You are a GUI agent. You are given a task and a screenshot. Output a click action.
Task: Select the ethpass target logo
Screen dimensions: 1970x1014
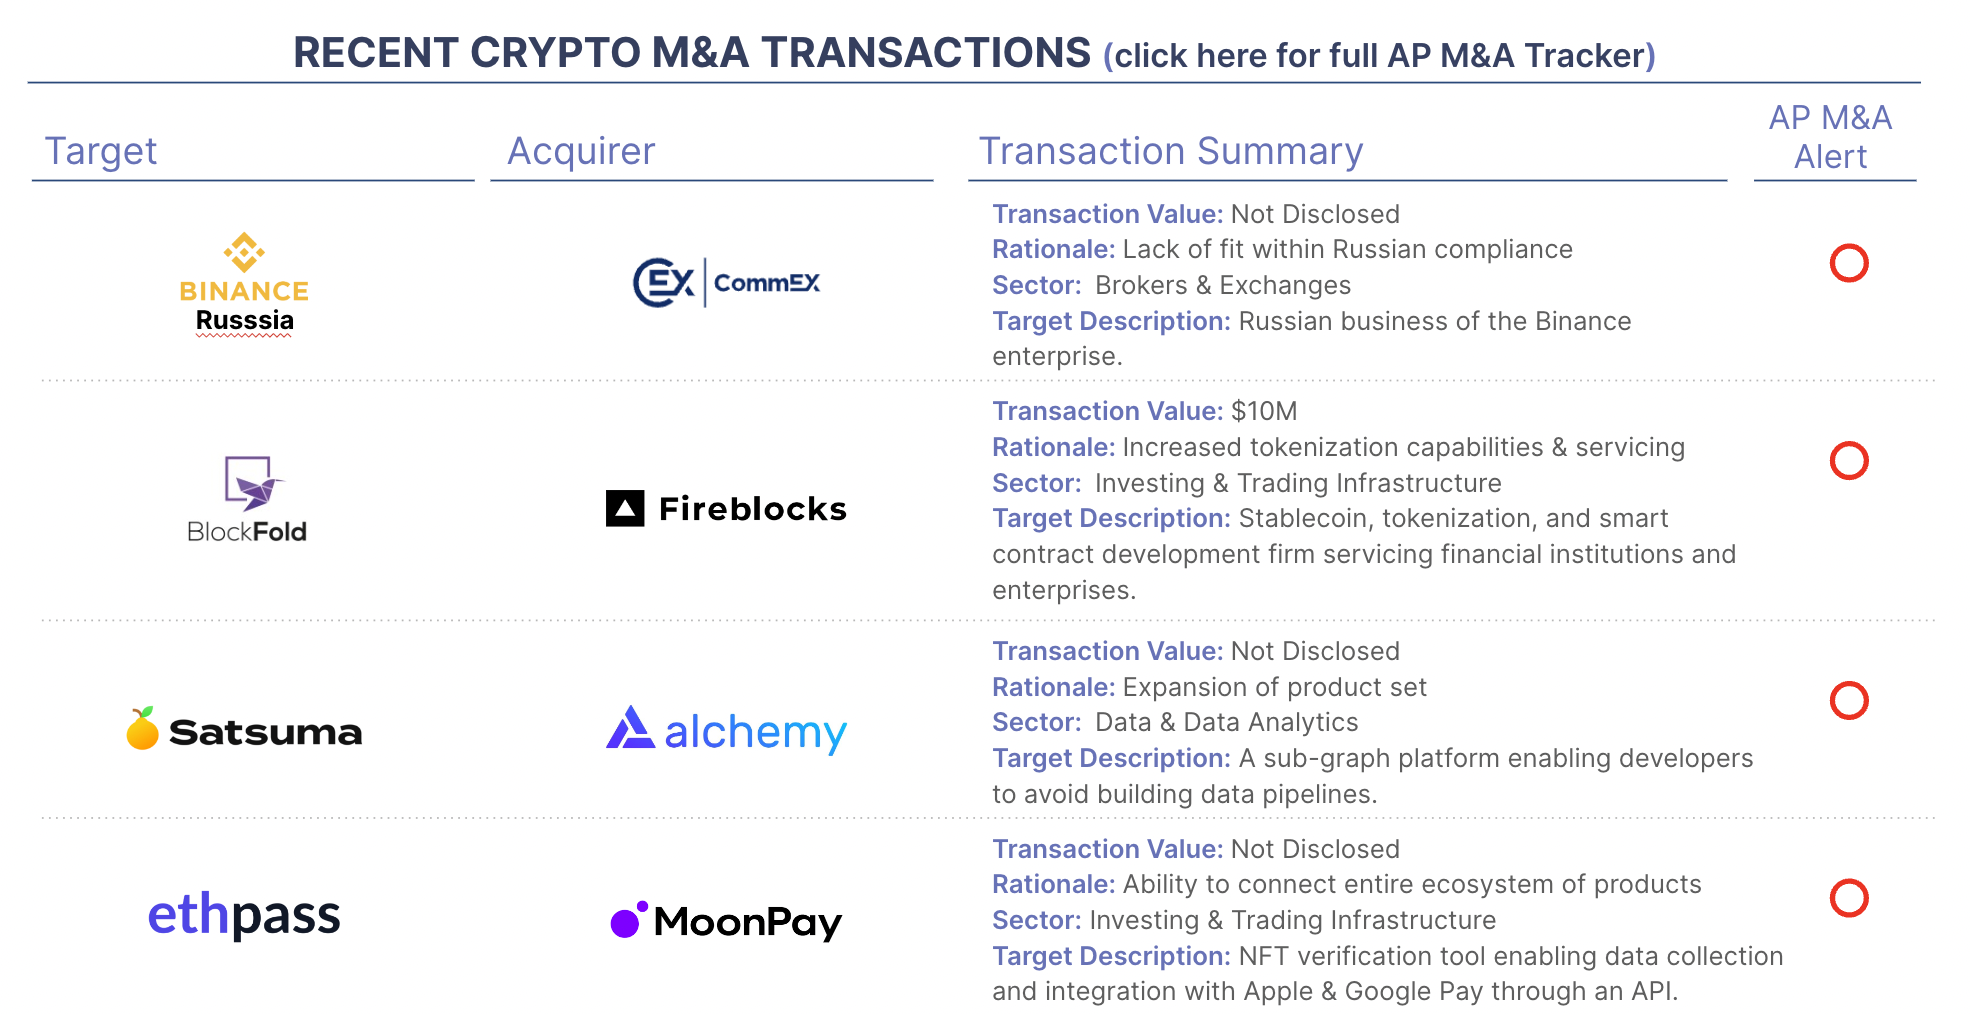(x=244, y=914)
